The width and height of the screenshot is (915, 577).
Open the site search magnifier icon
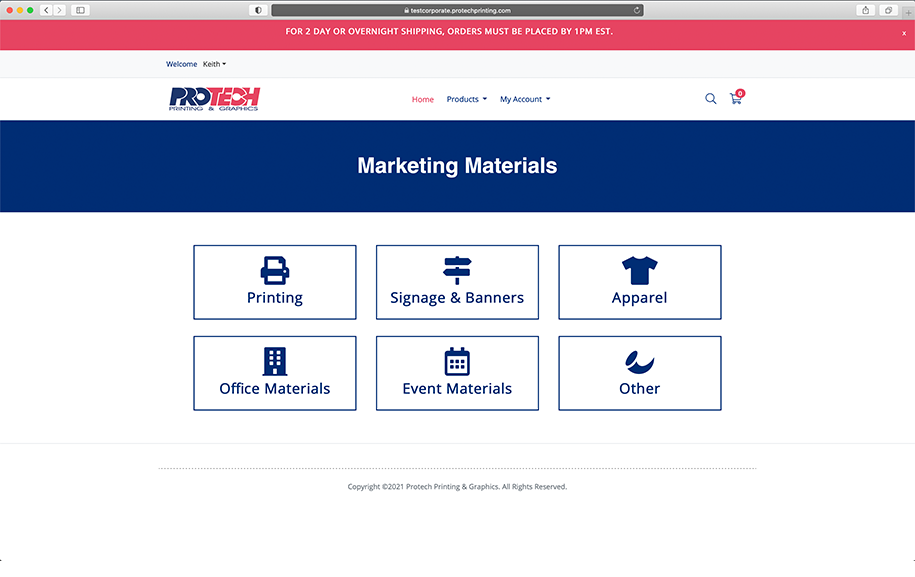pyautogui.click(x=711, y=99)
